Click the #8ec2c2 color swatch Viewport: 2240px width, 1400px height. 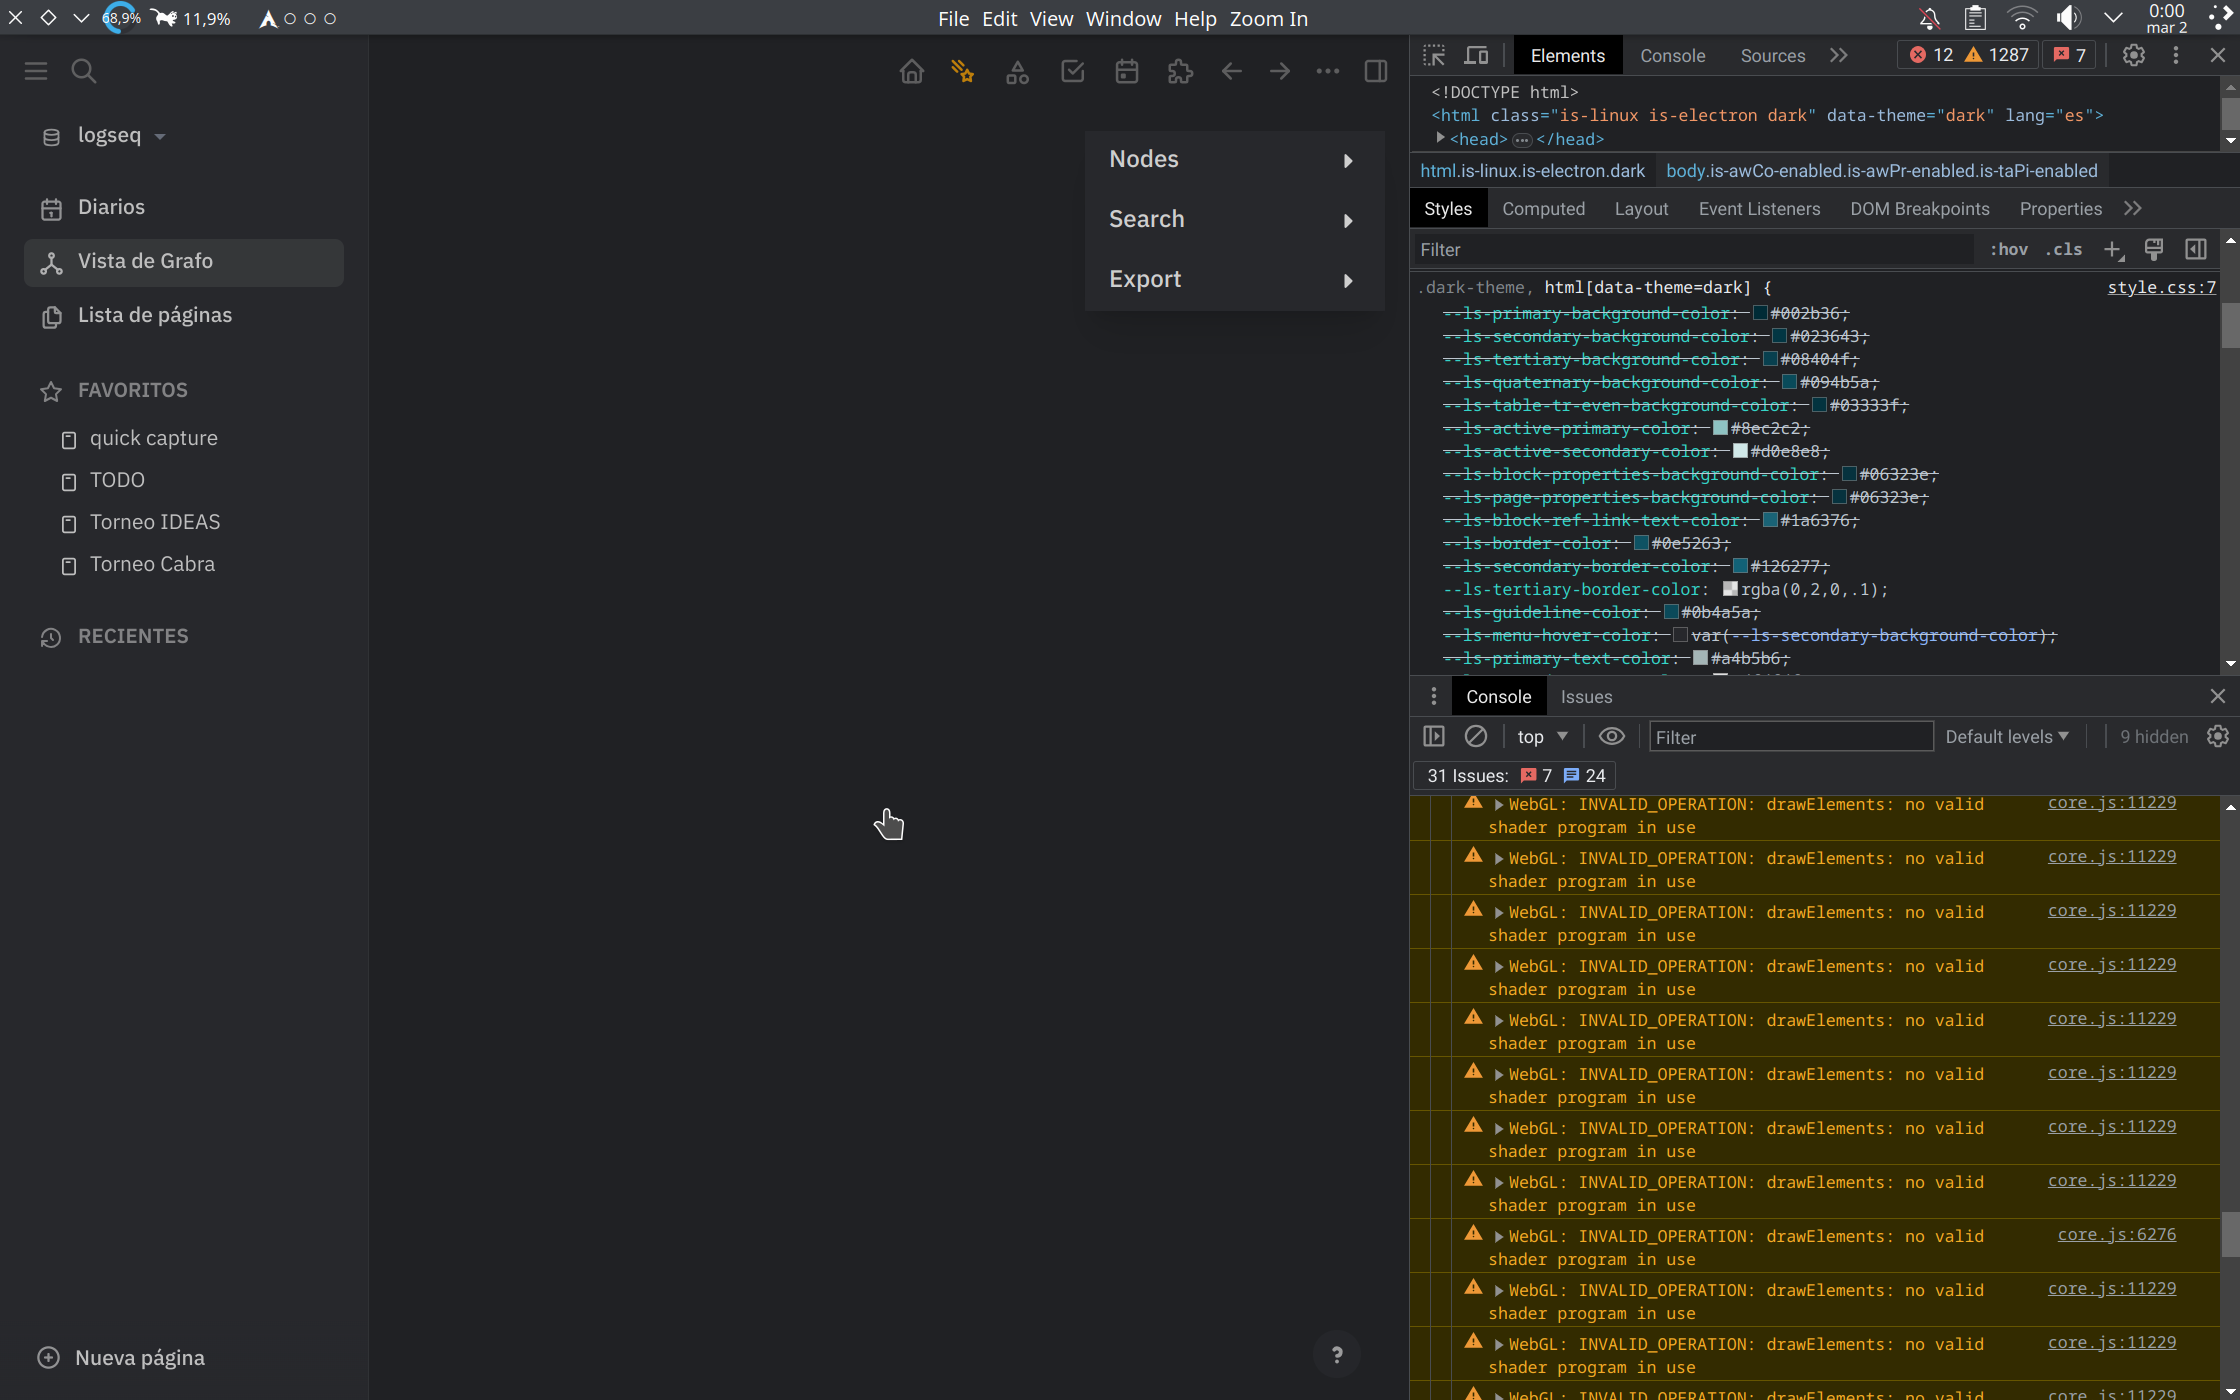point(1720,428)
